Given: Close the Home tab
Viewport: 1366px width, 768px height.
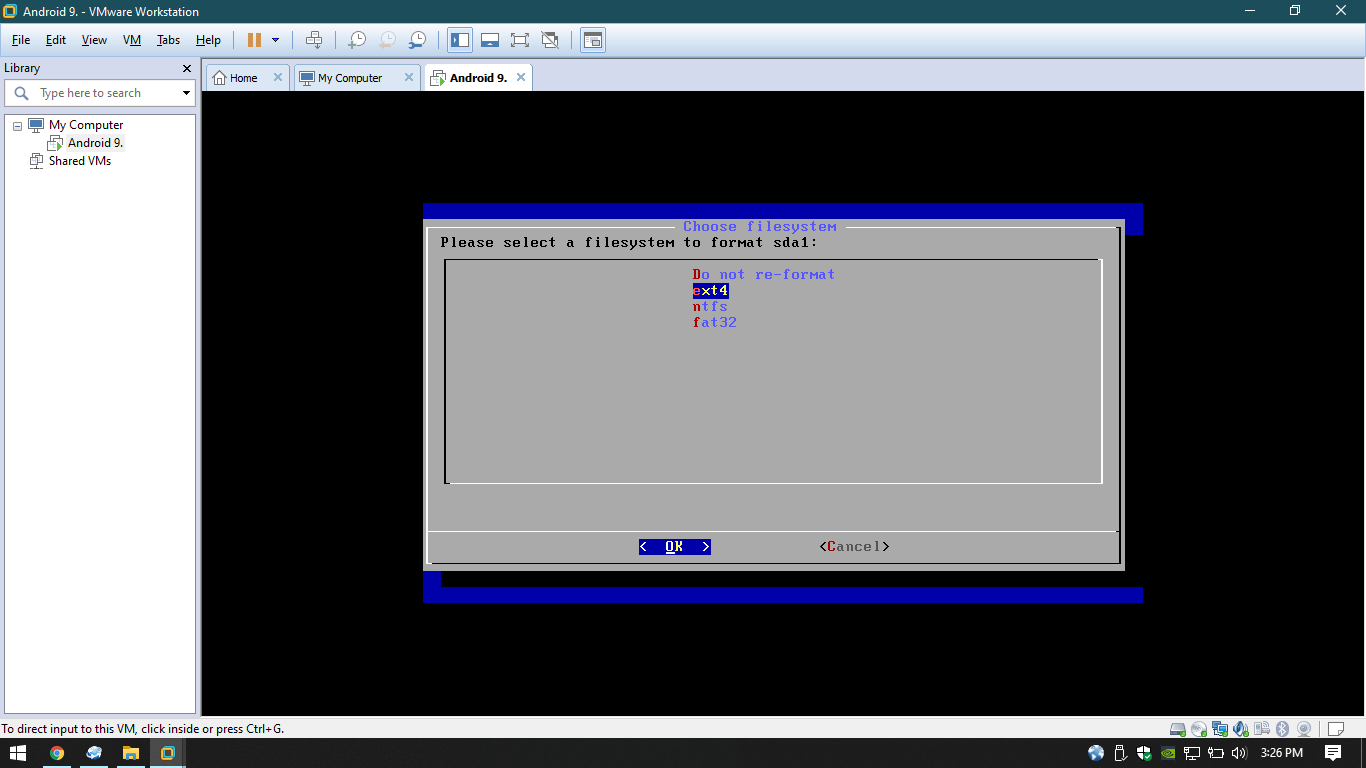Looking at the screenshot, I should tap(277, 77).
